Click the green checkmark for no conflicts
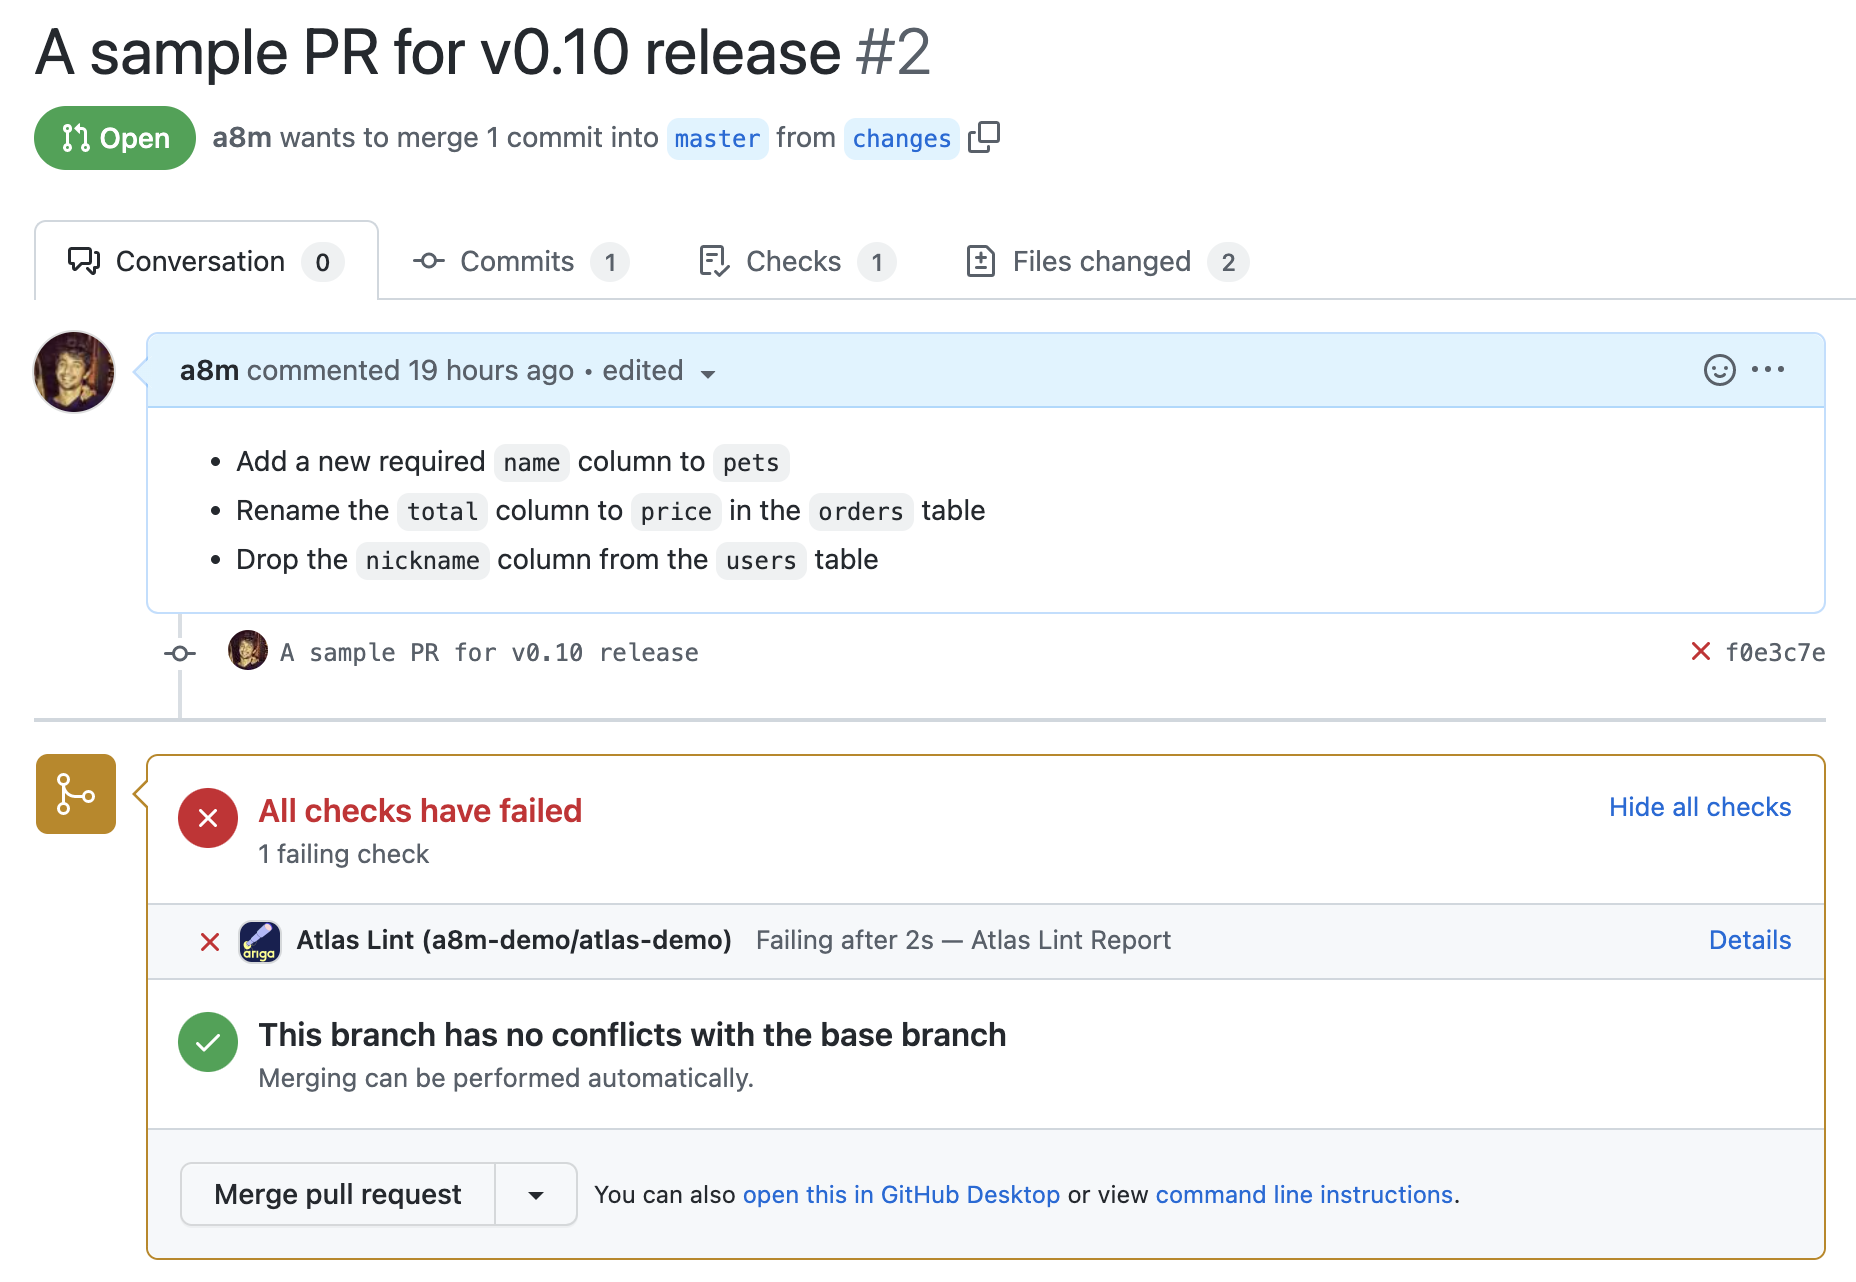The width and height of the screenshot is (1856, 1282). click(207, 1042)
